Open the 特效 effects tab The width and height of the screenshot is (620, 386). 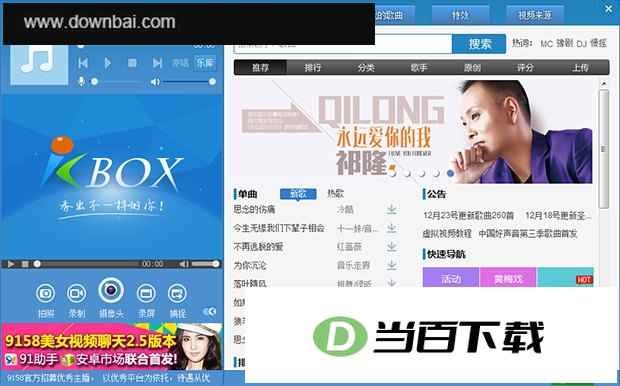460,15
